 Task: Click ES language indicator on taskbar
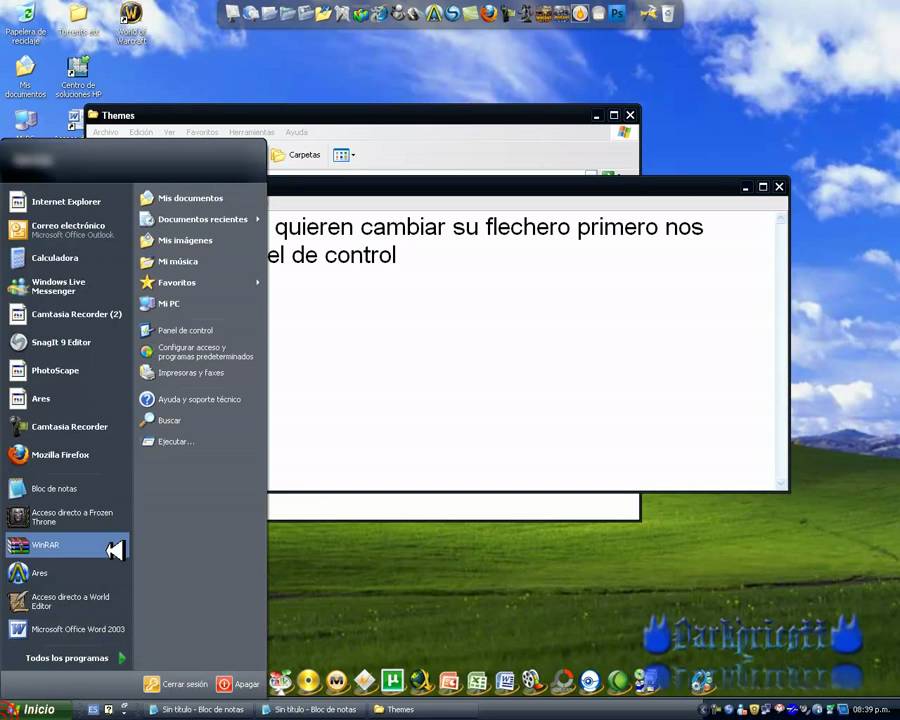94,710
